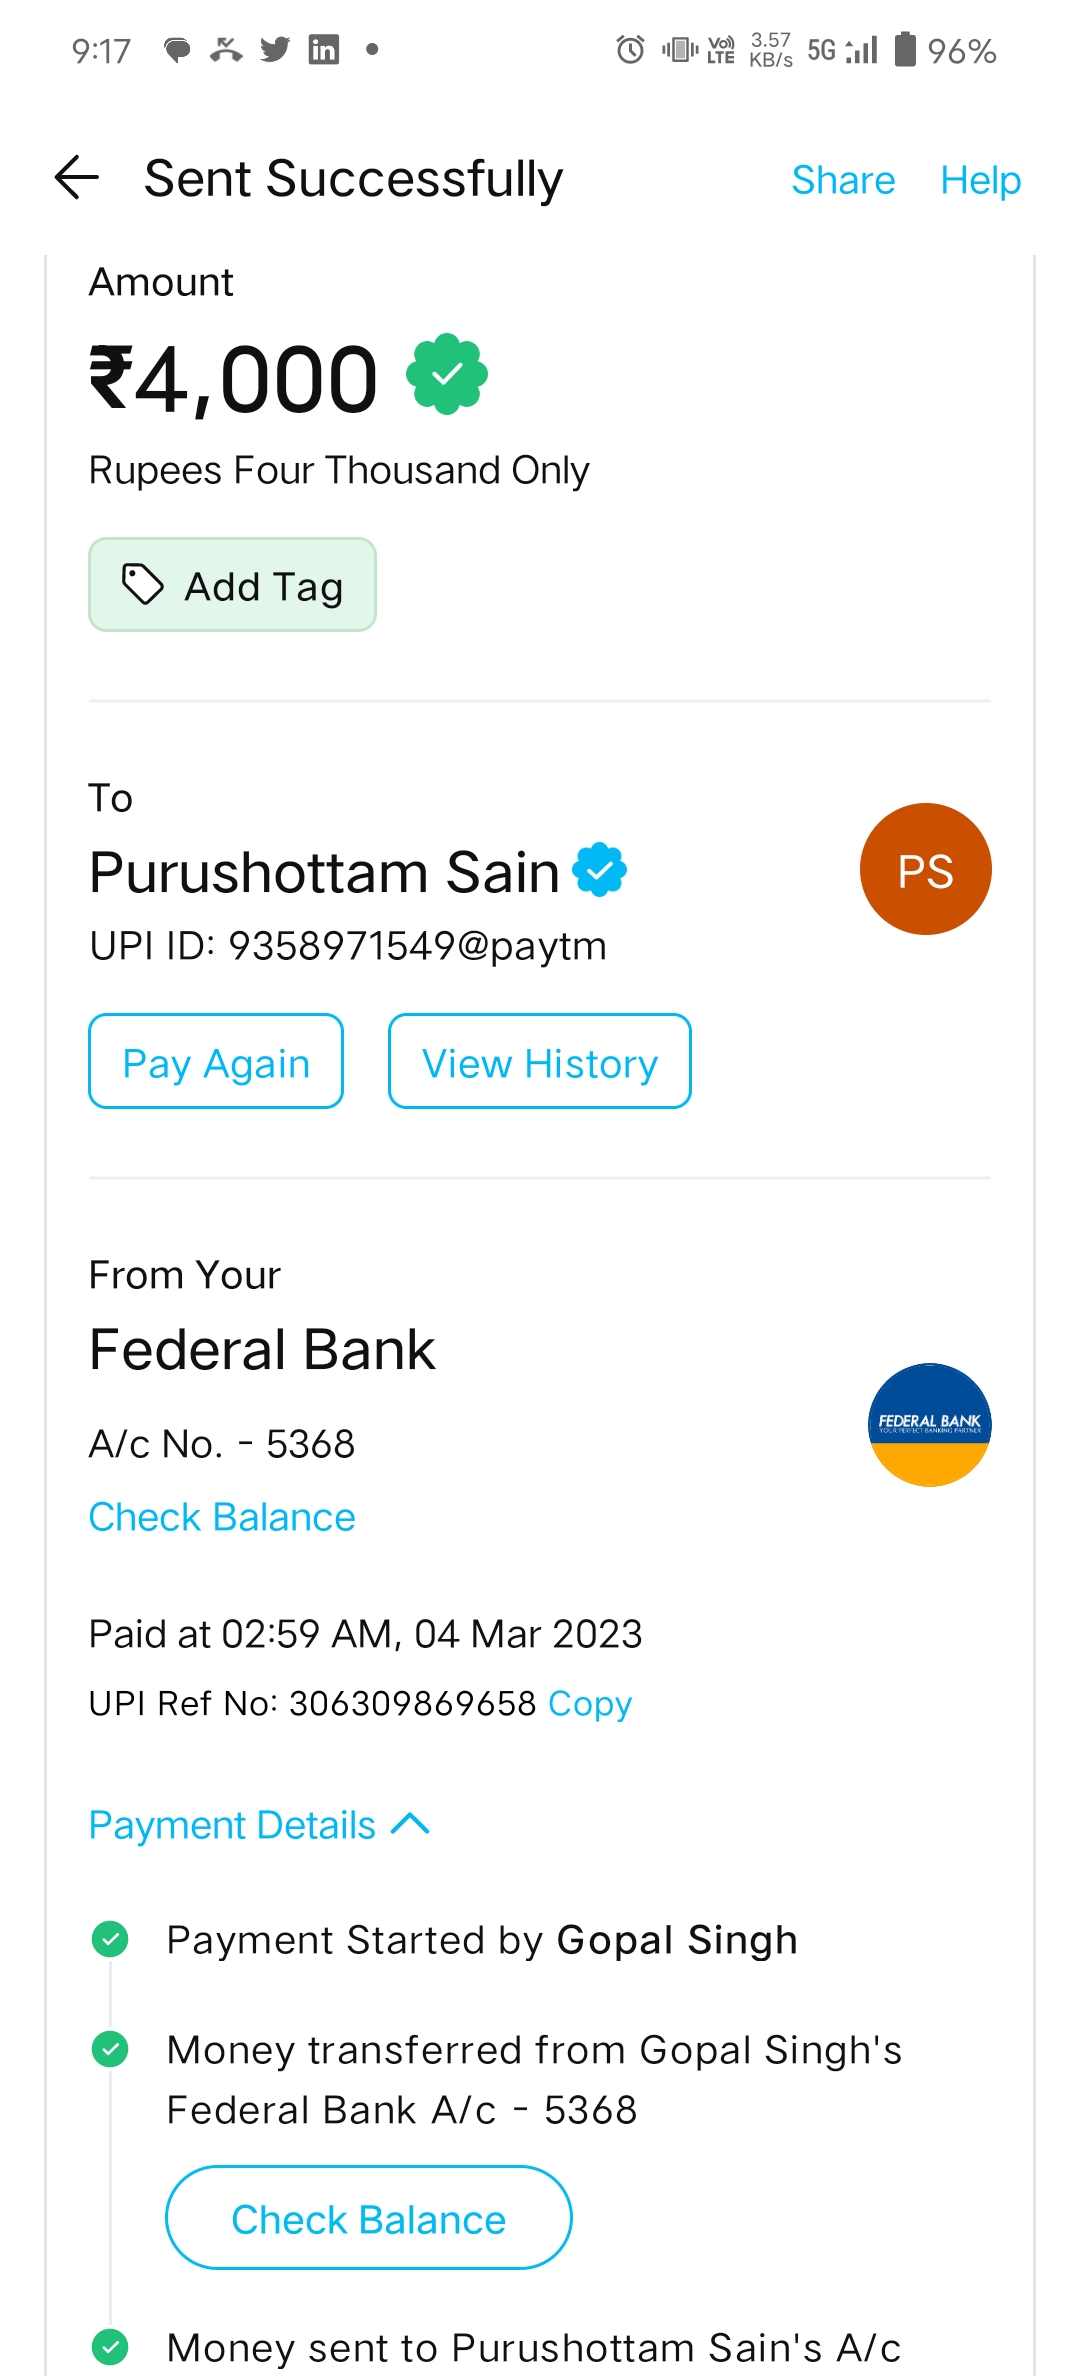Tap the battery icon in status bar

pos(904,49)
